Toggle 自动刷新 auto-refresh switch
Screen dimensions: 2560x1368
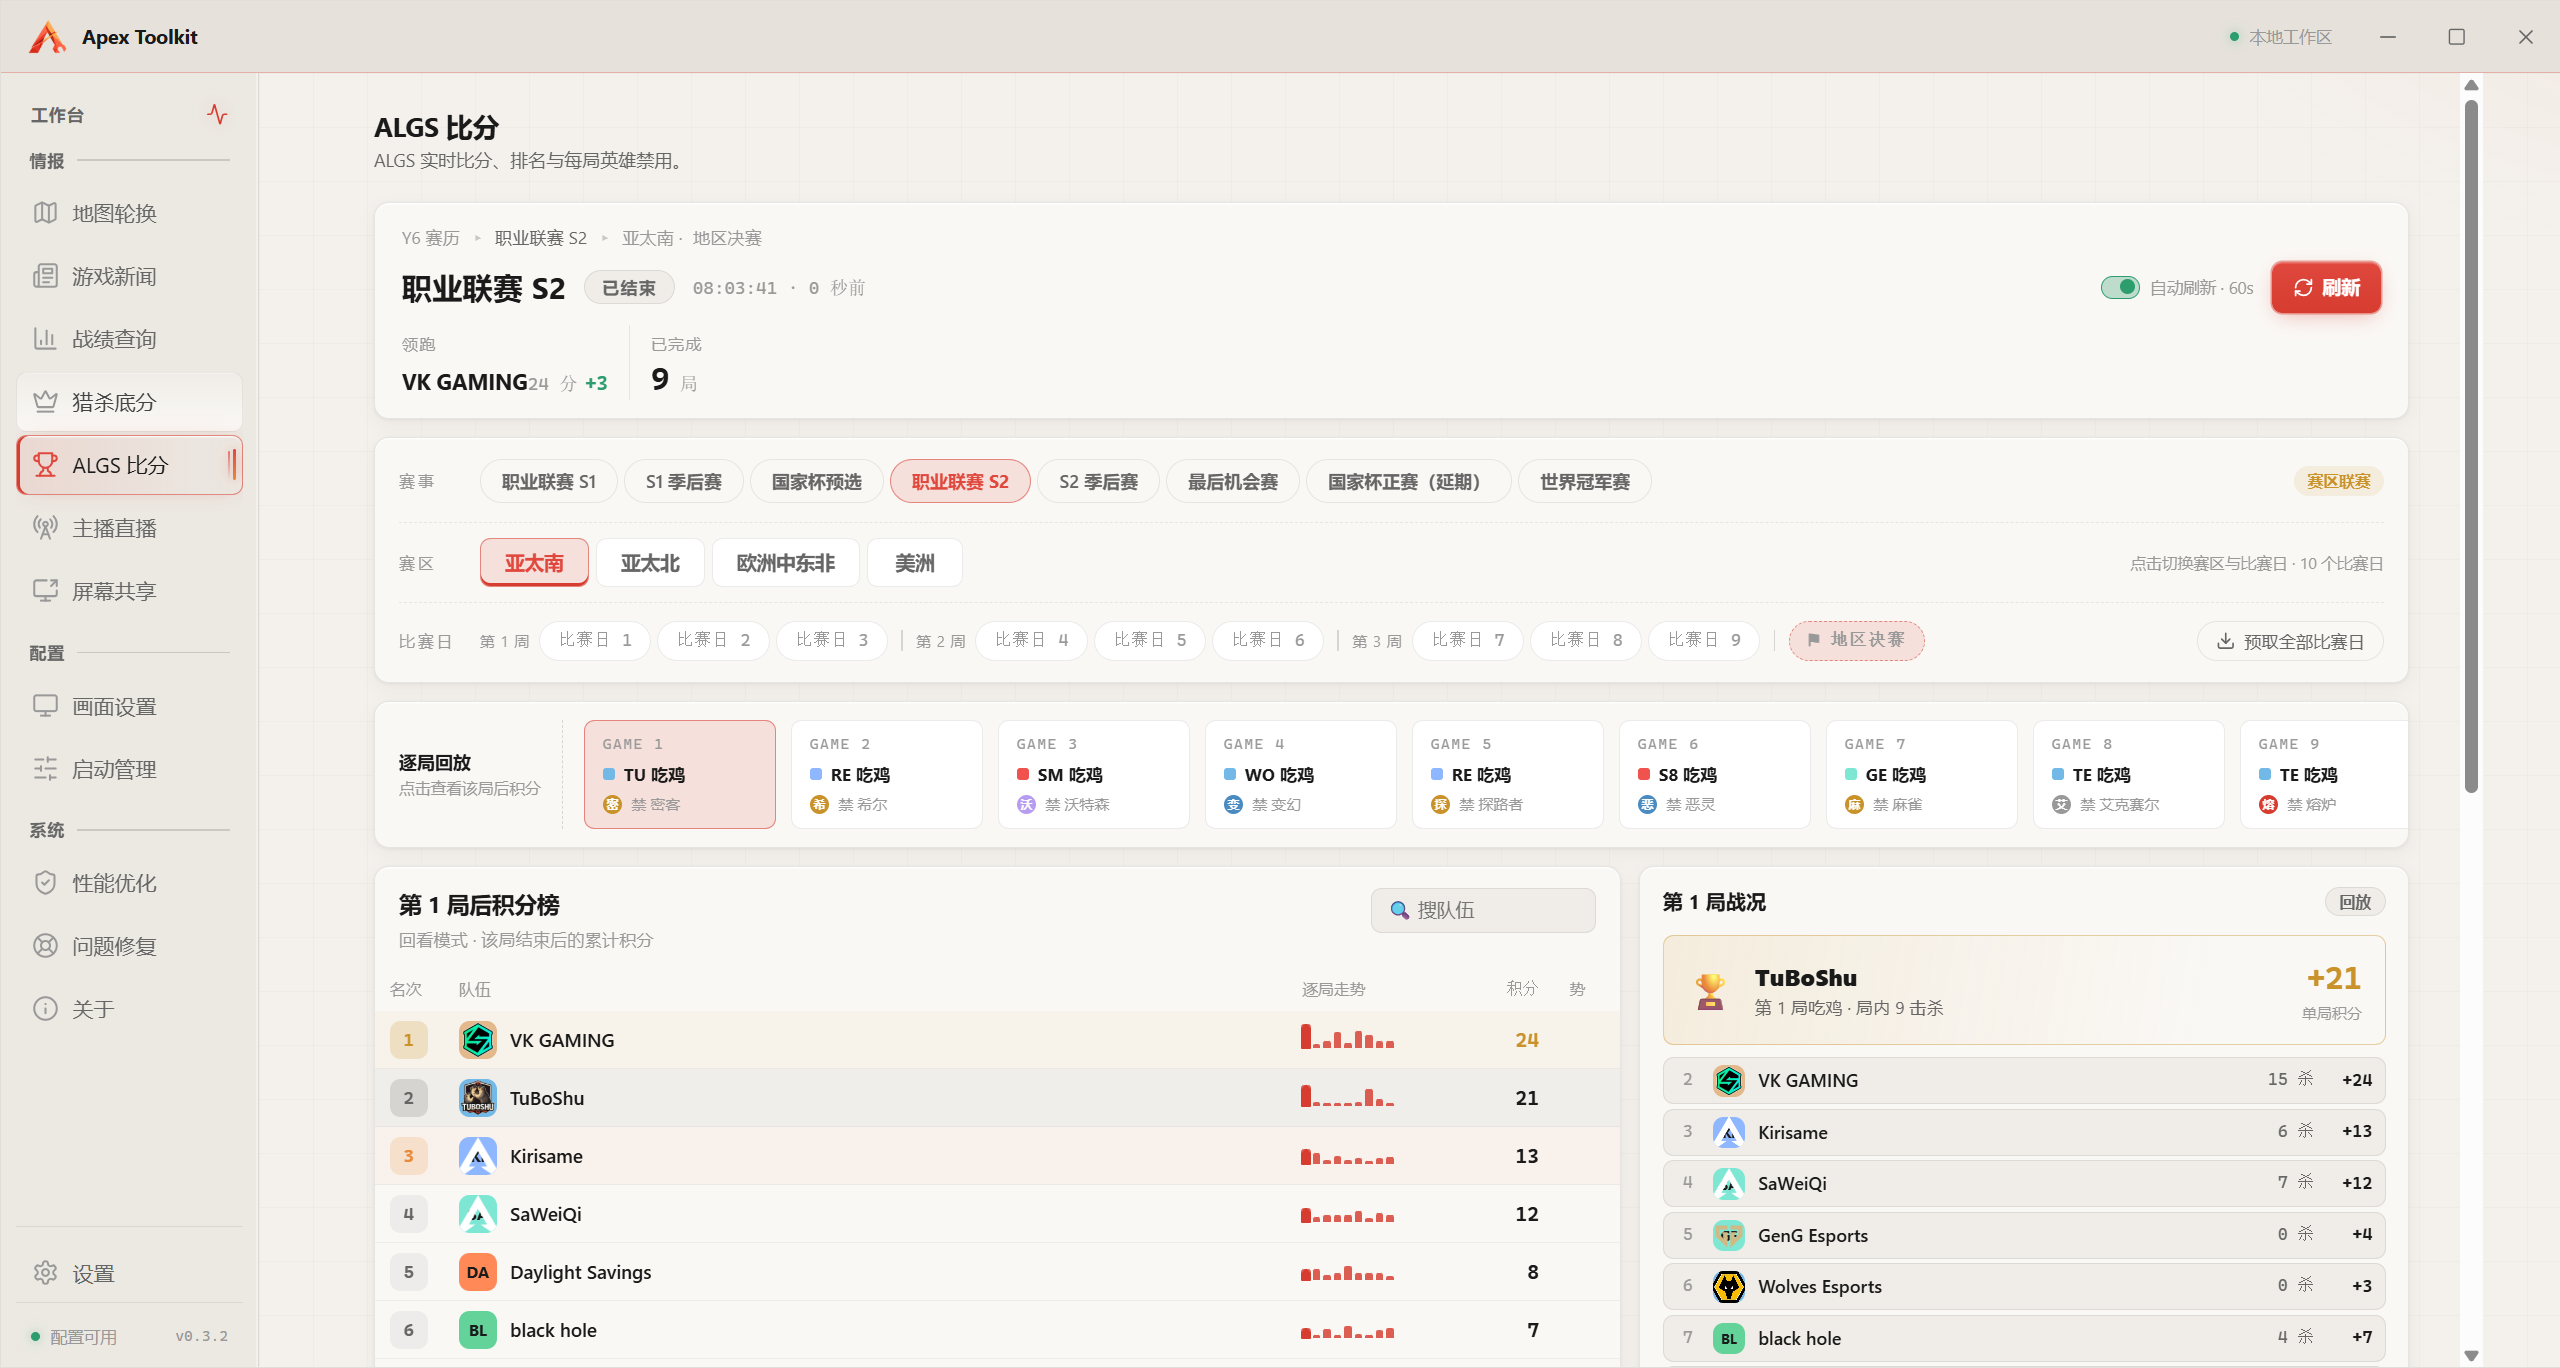2120,288
